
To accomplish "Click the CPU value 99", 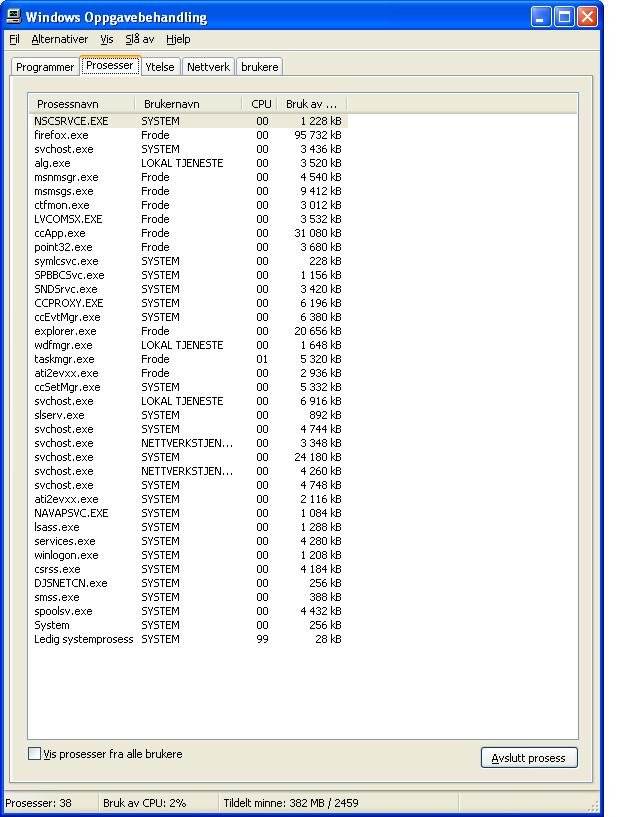I will click(262, 639).
